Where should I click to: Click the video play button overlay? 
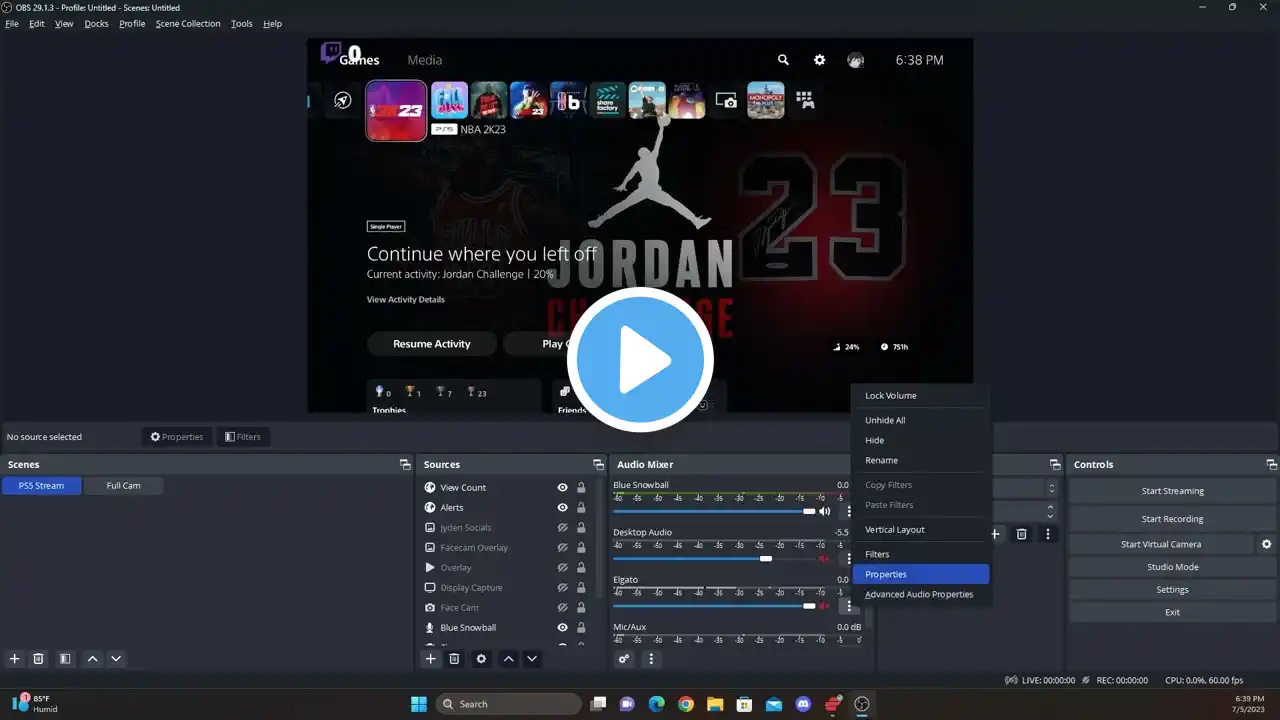click(x=640, y=360)
